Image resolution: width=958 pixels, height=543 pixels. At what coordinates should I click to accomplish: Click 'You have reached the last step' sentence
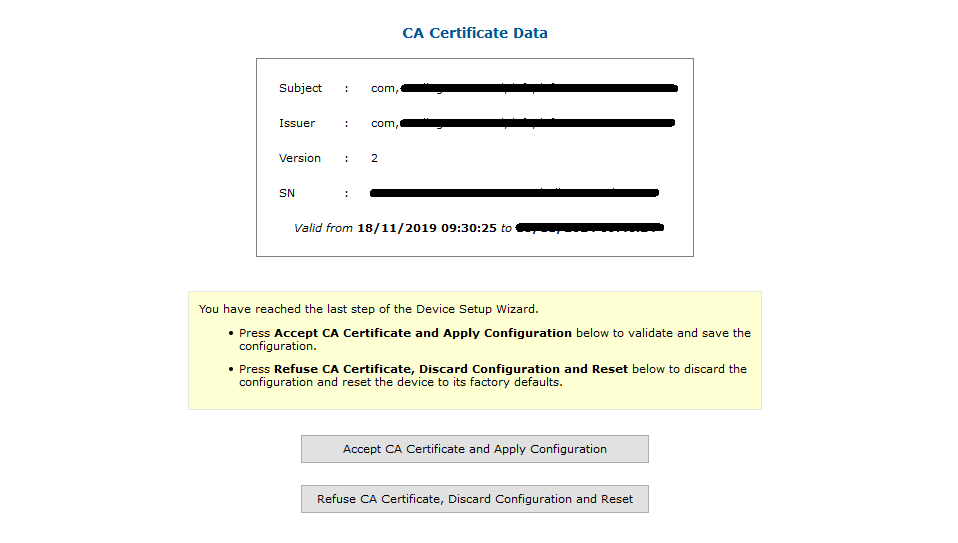coord(368,309)
